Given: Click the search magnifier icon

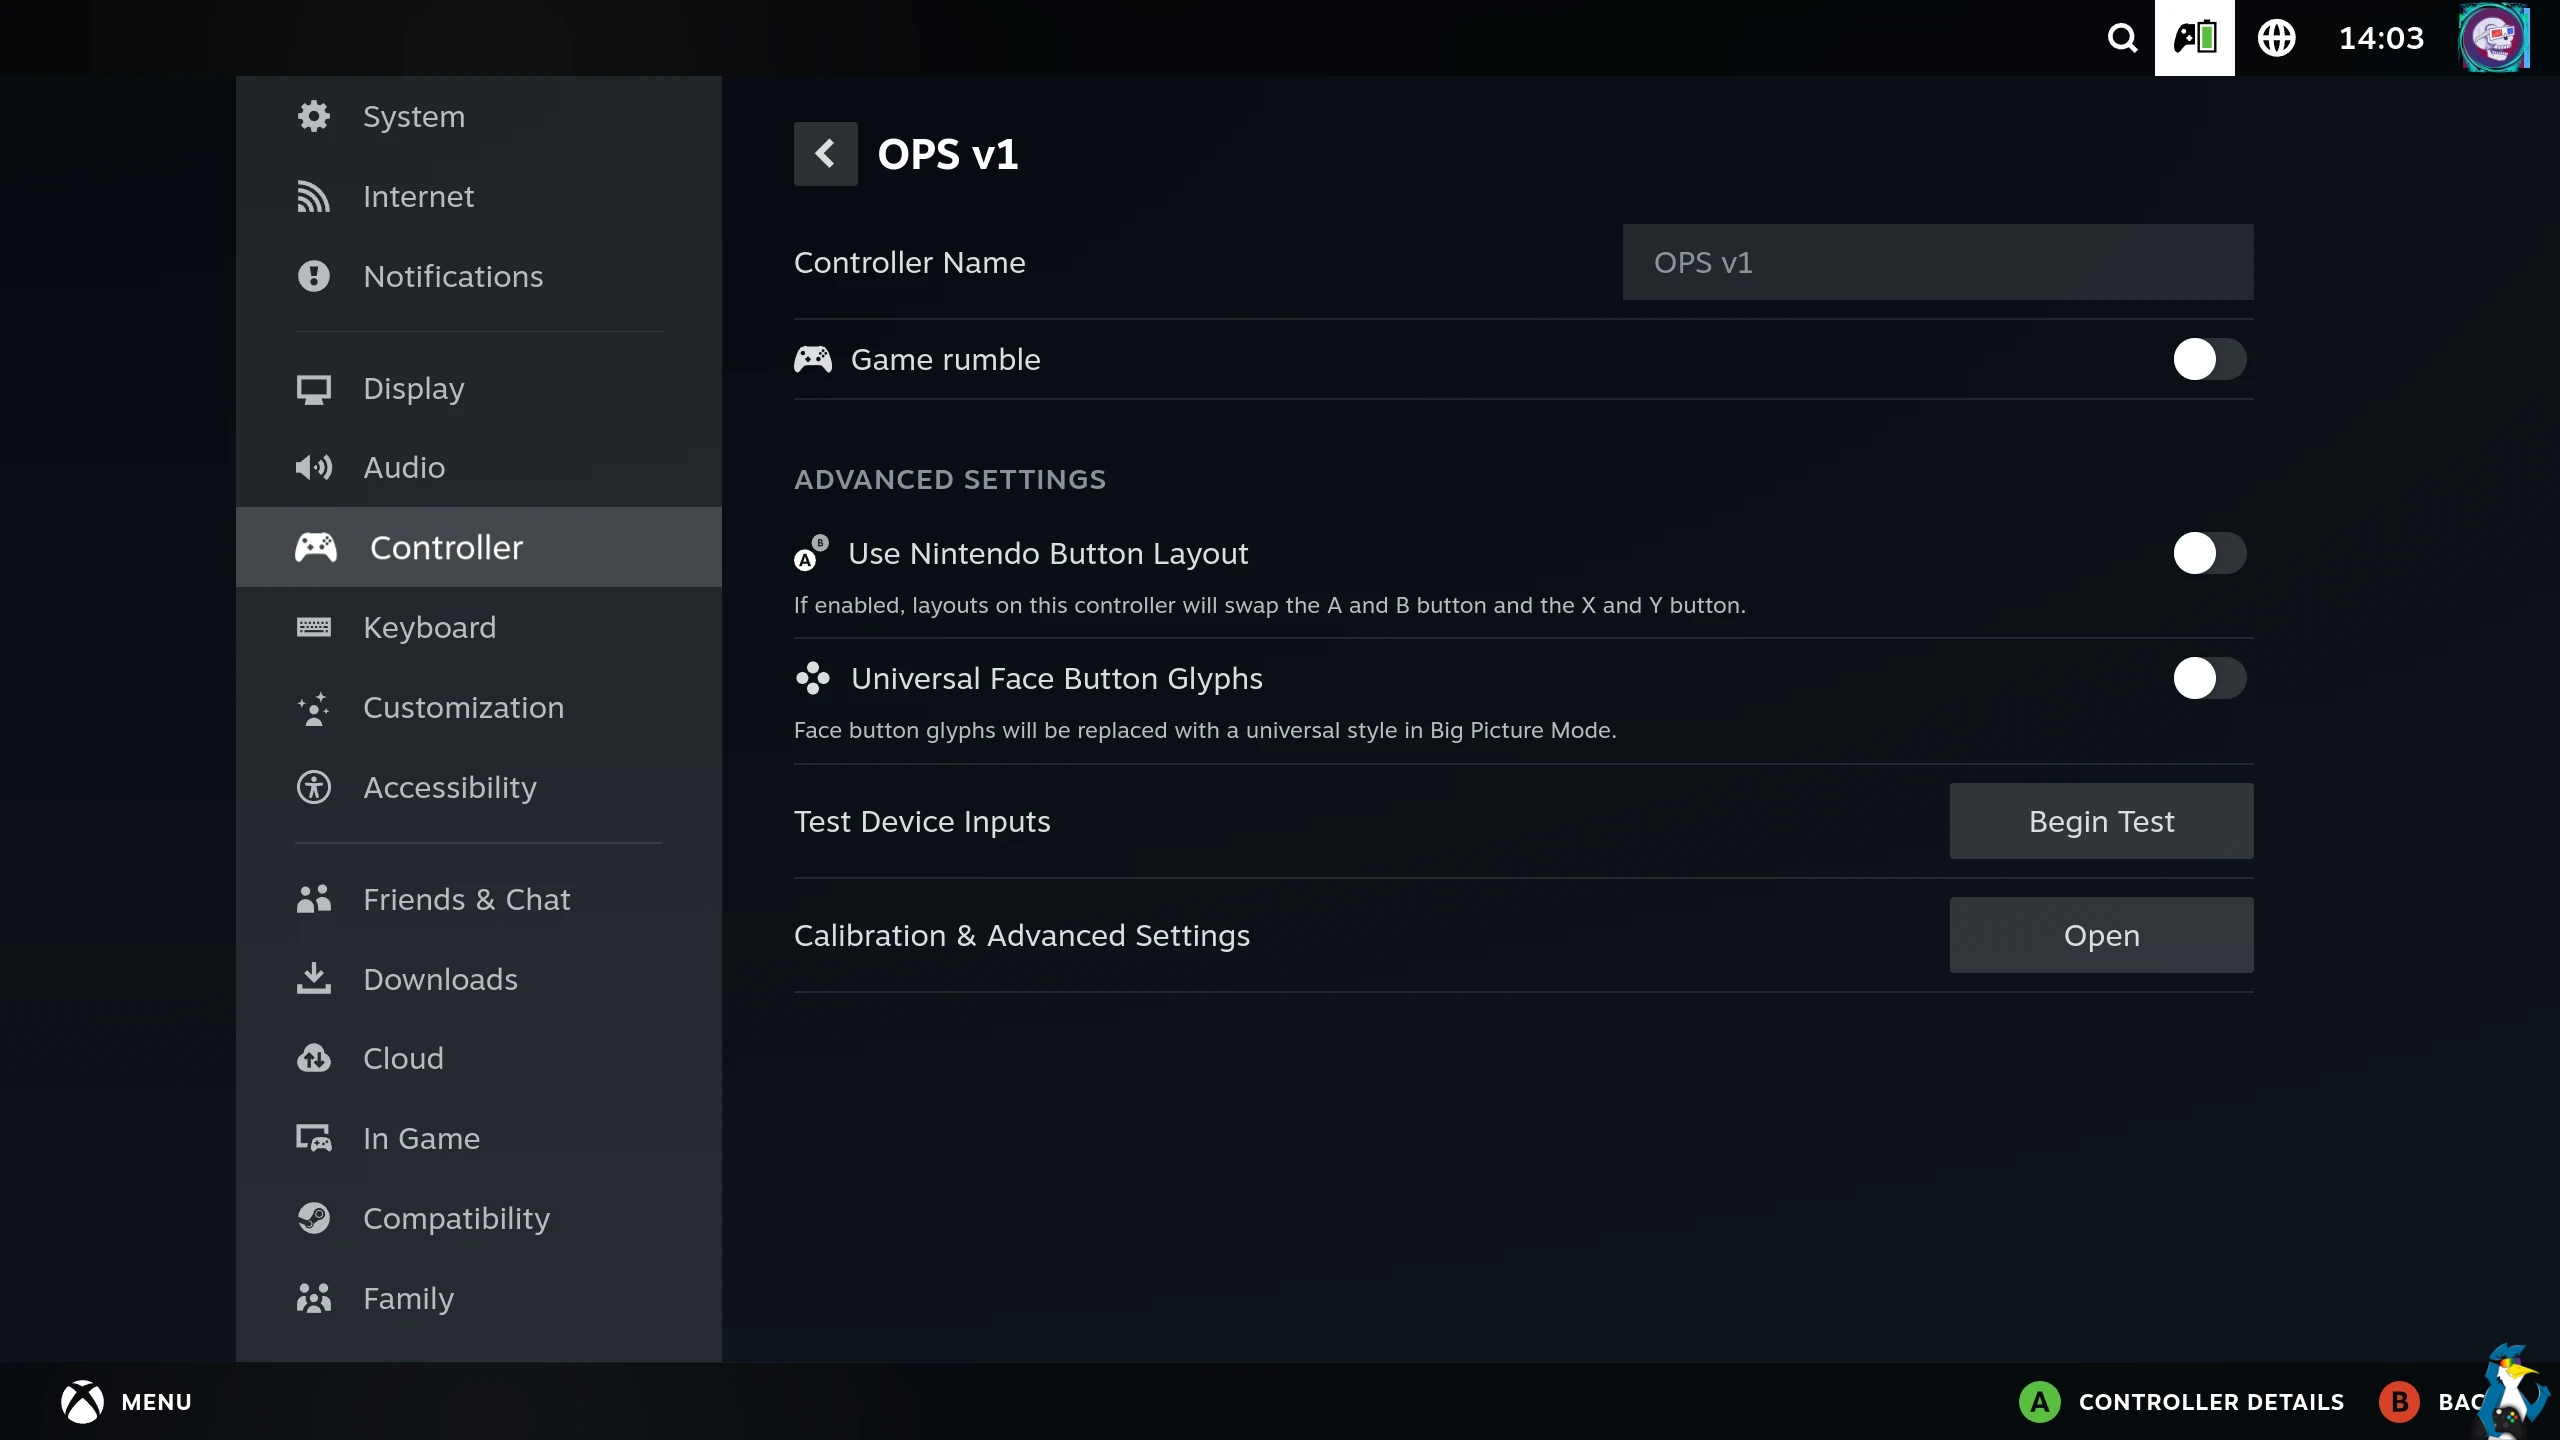Looking at the screenshot, I should (x=2122, y=38).
